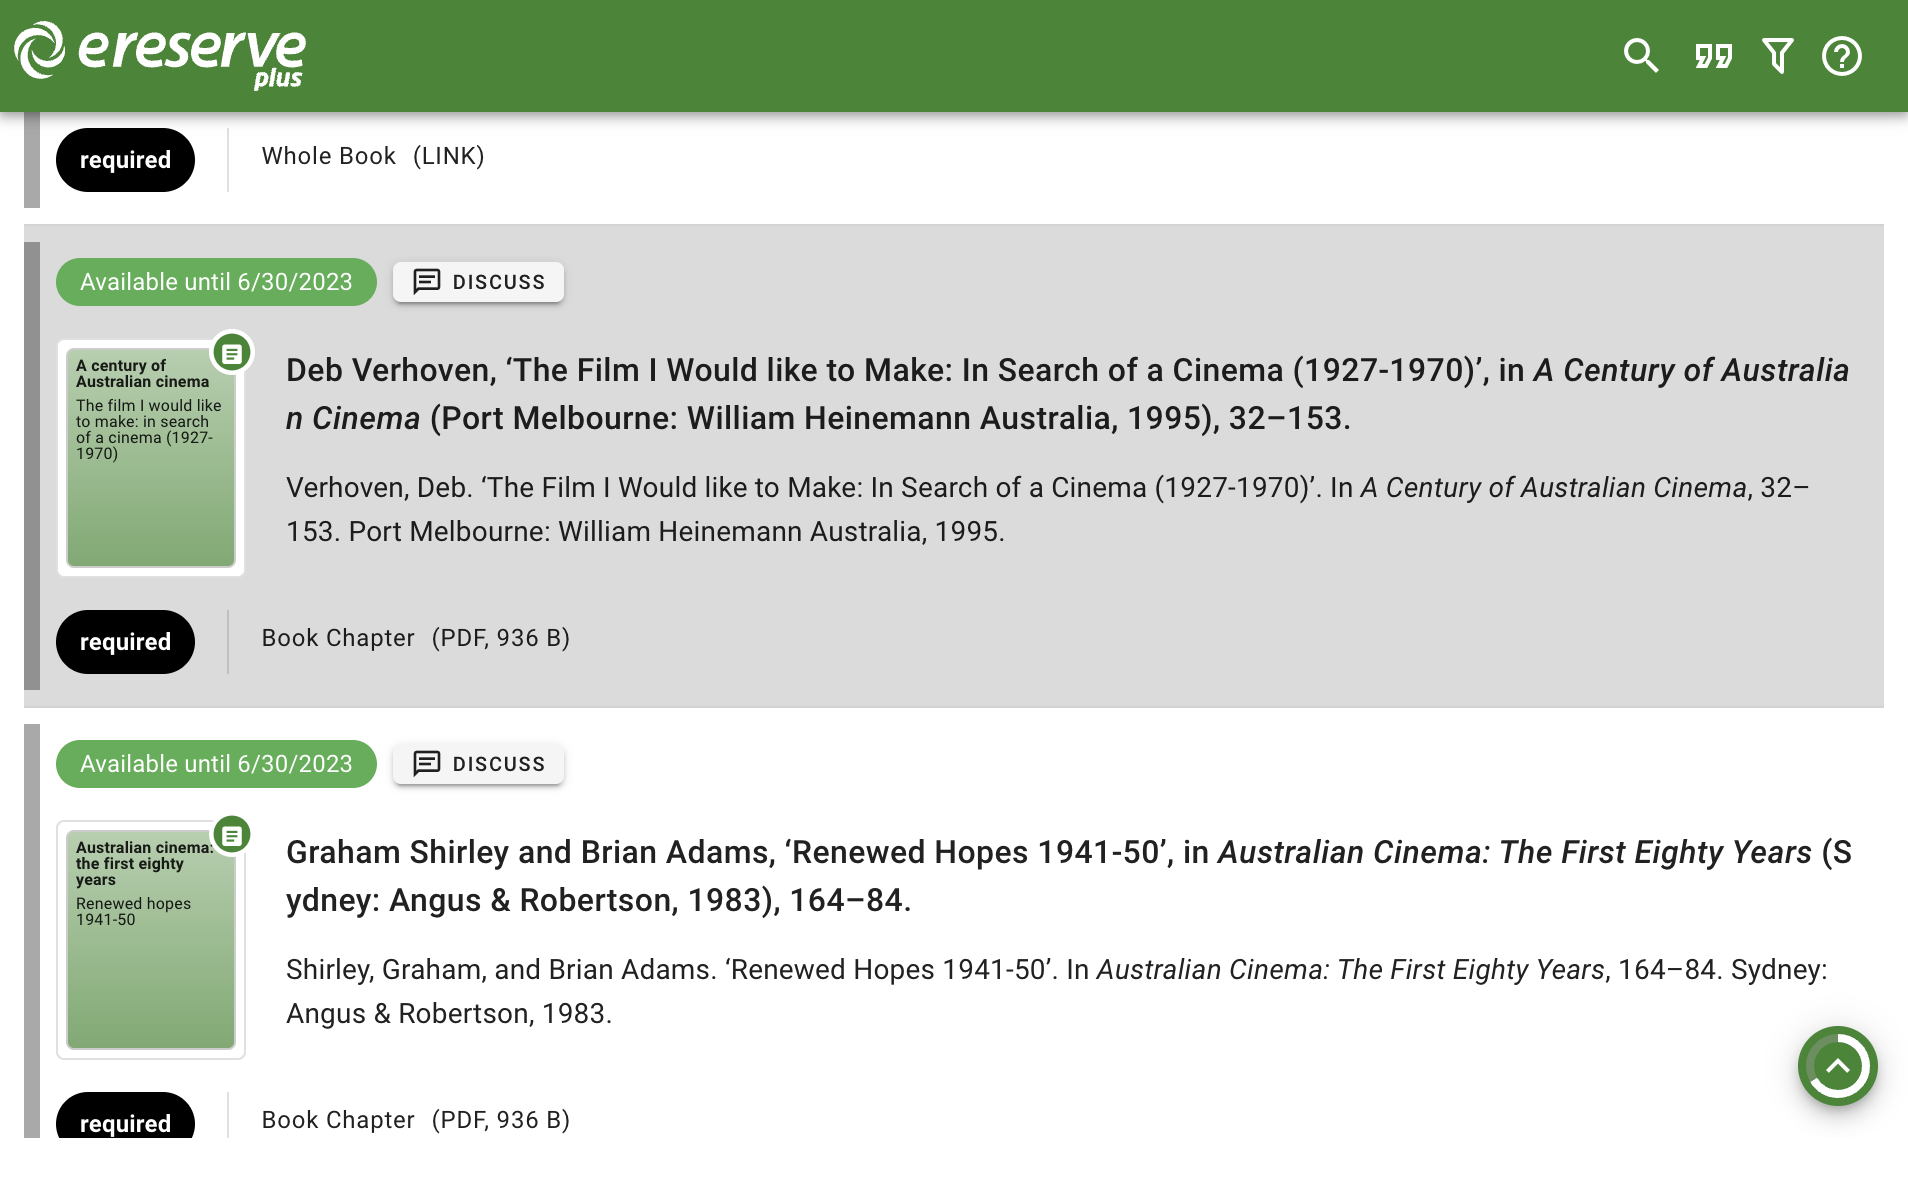Click Book Chapter PDF label under Verhoeven reading
This screenshot has height=1182, width=1908.
415,638
